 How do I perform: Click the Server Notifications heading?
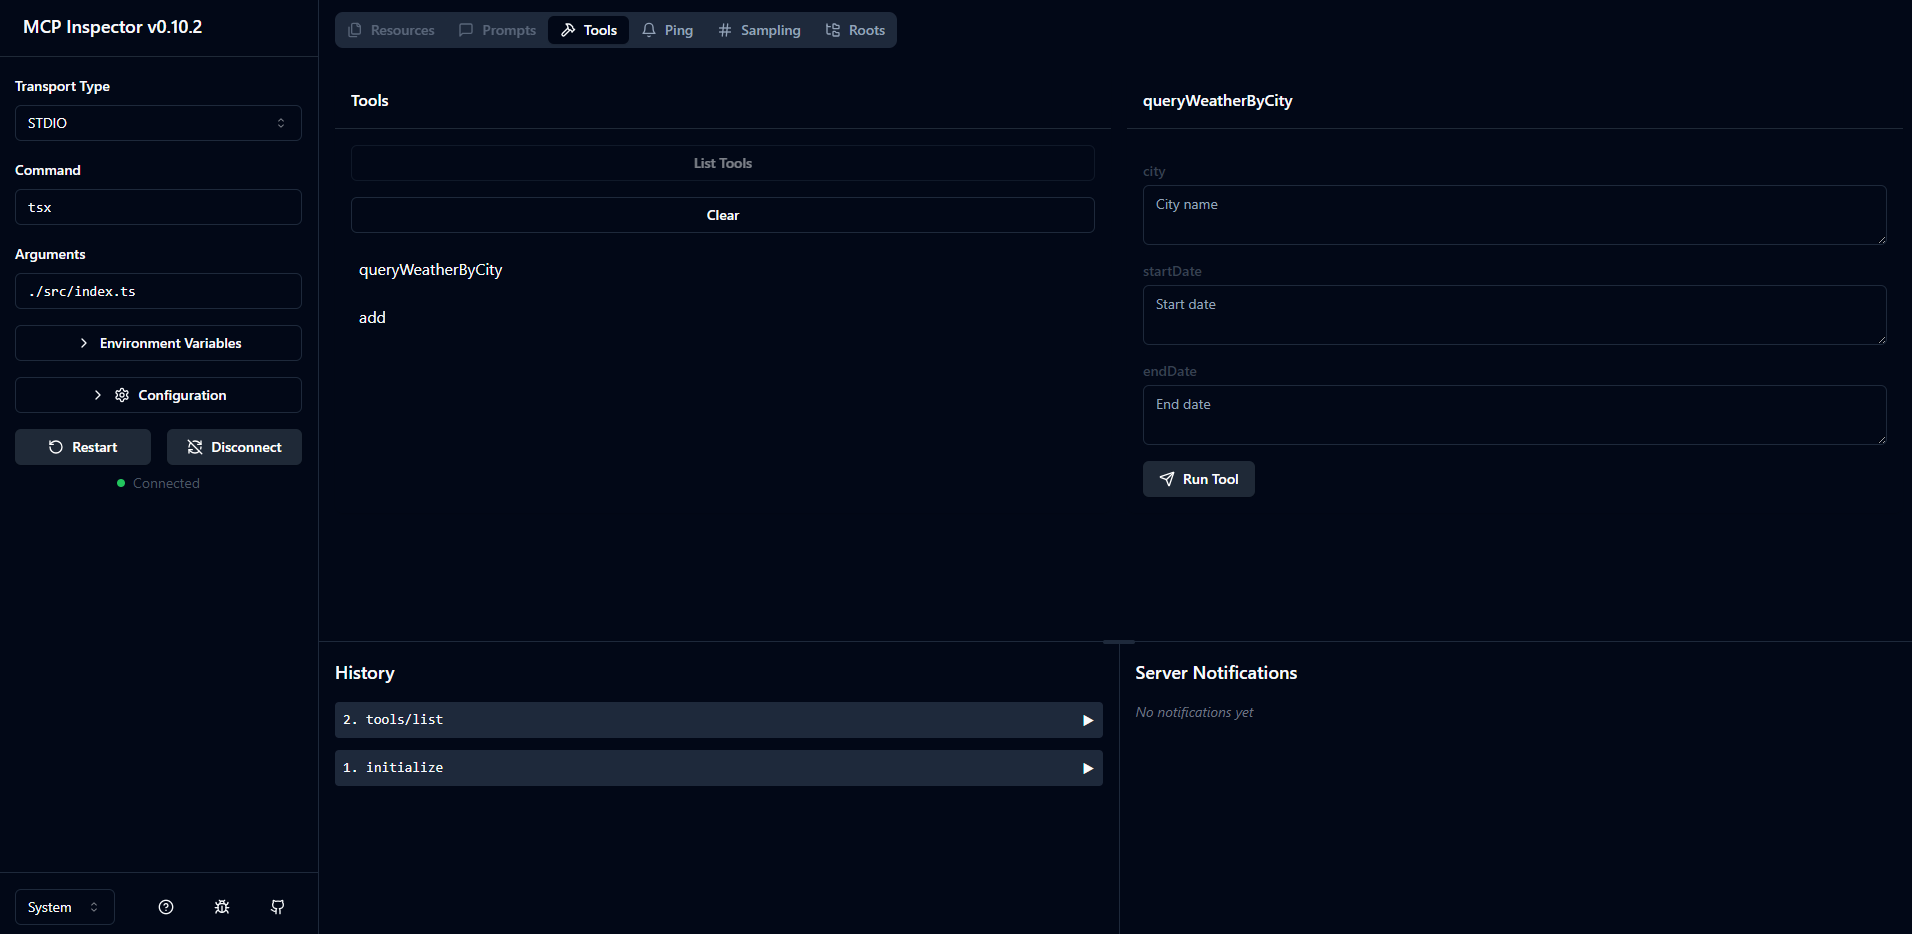(x=1216, y=673)
